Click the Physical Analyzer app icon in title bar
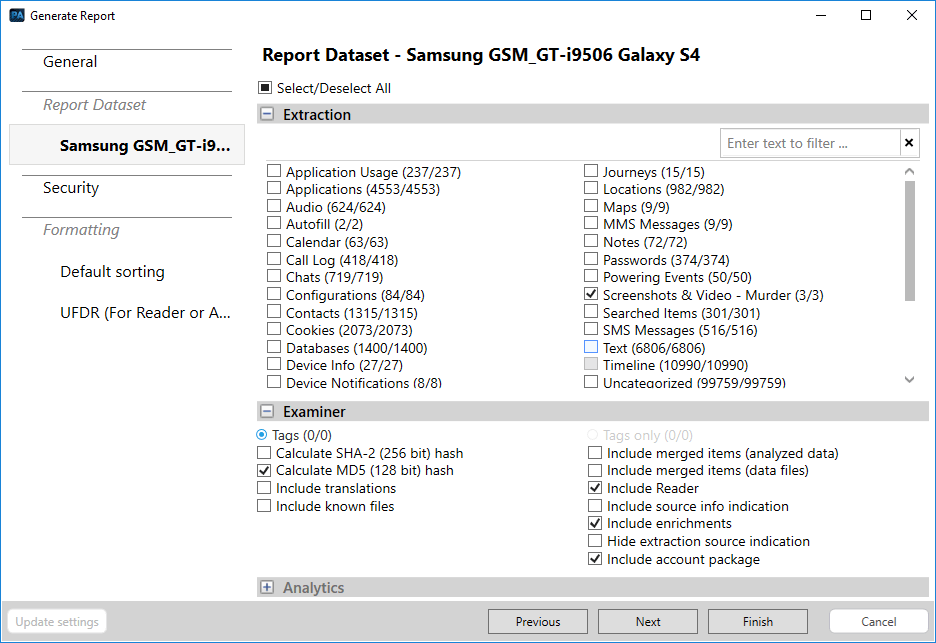This screenshot has width=936, height=643. (17, 16)
